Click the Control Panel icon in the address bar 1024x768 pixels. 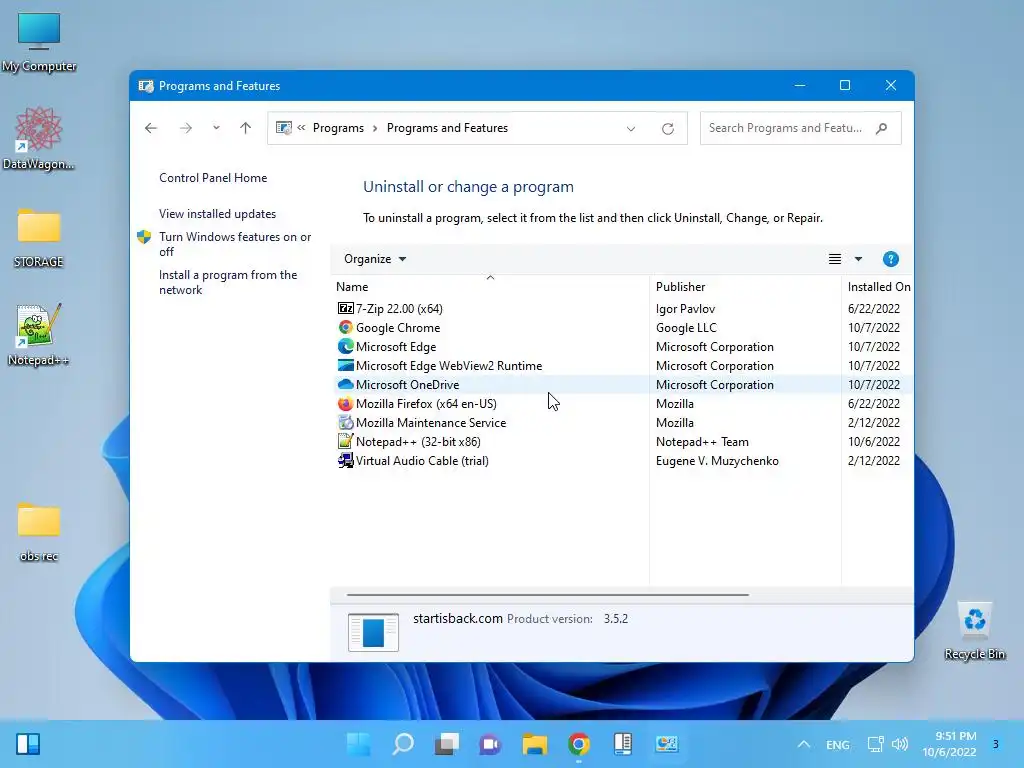tap(283, 128)
